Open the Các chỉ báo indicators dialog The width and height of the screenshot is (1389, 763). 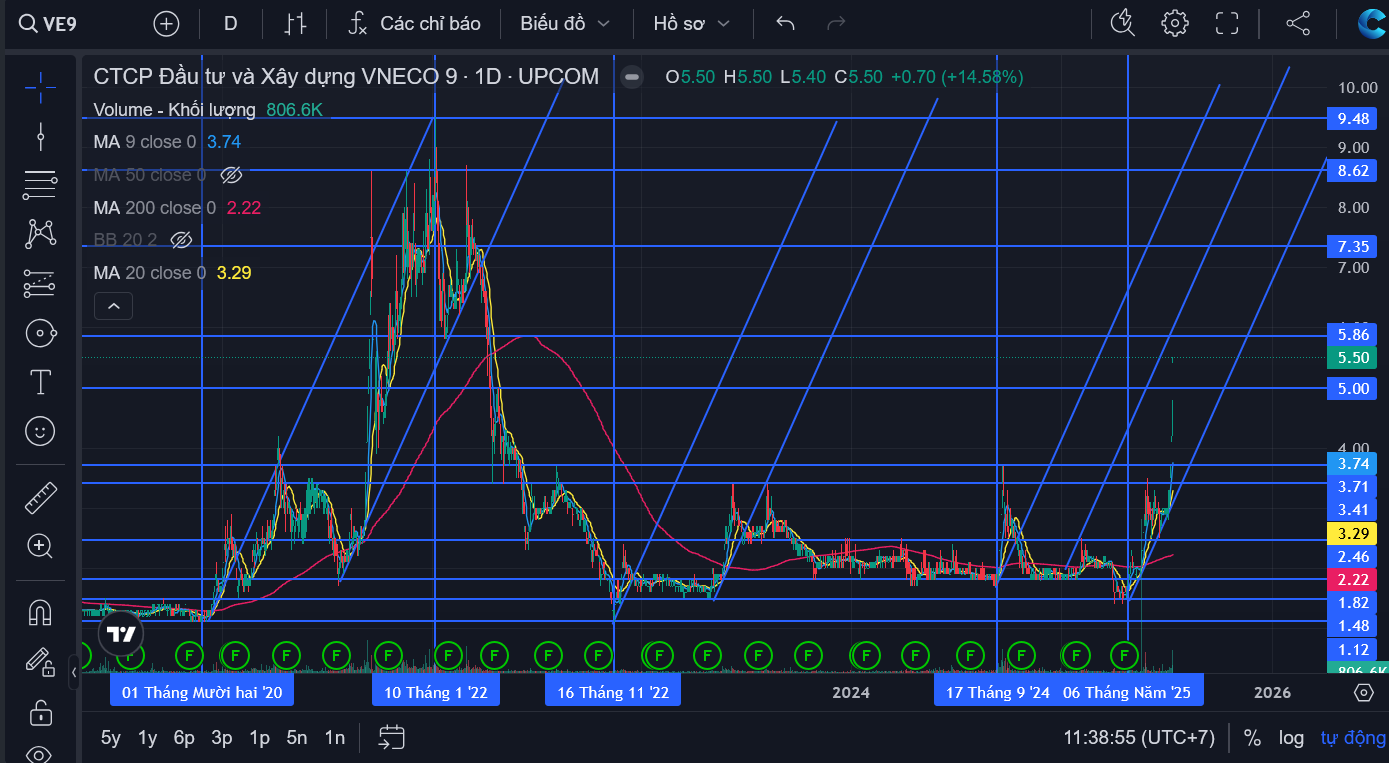(414, 23)
